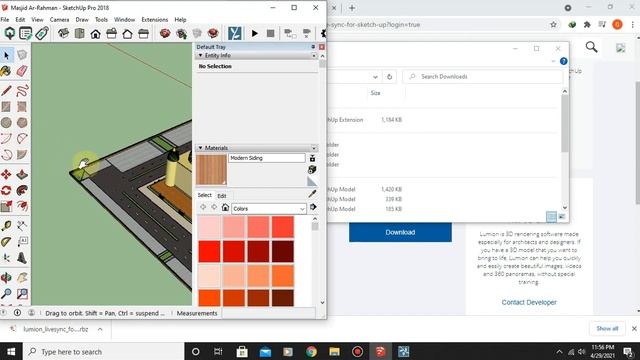Click the Sample Paint eyedropper icon
Screen dimensions: 640x360
[x=312, y=194]
